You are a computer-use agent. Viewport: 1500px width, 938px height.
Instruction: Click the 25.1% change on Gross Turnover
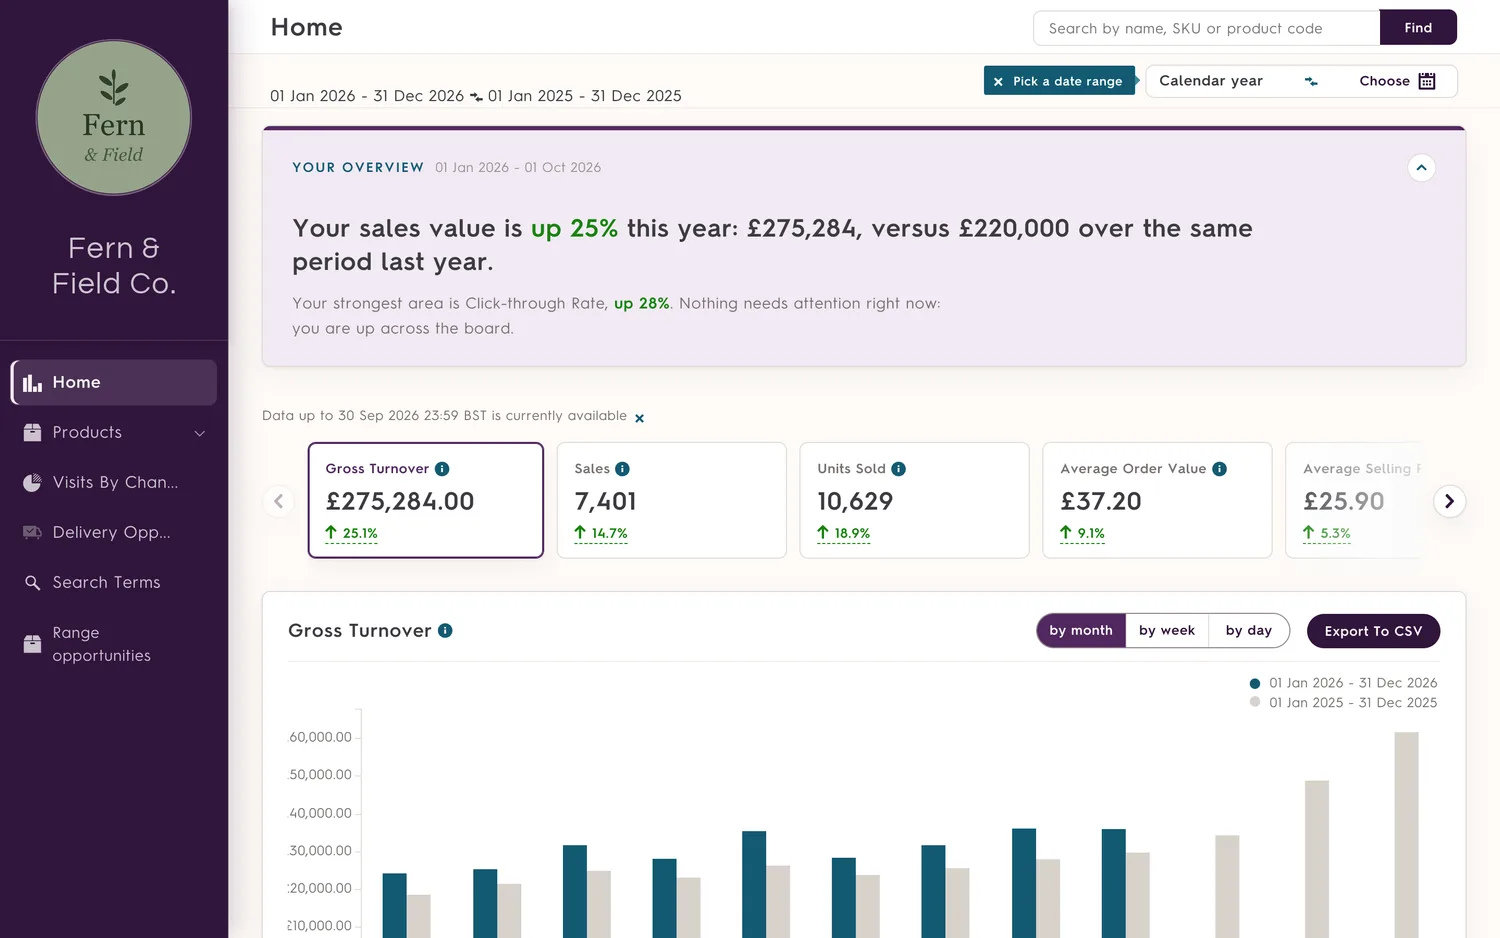[352, 534]
